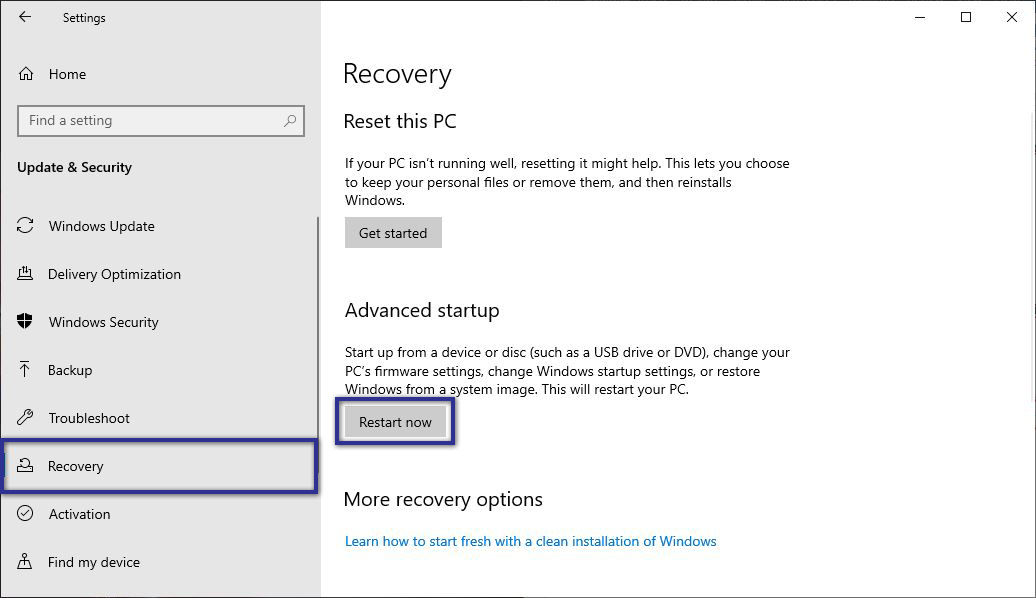Open Windows Security via its shield icon

coord(24,322)
